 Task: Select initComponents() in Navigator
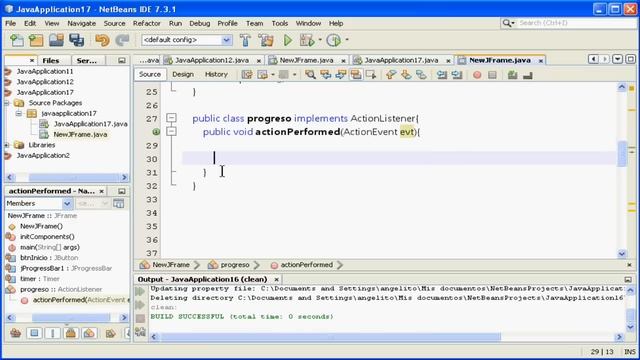click(x=47, y=237)
